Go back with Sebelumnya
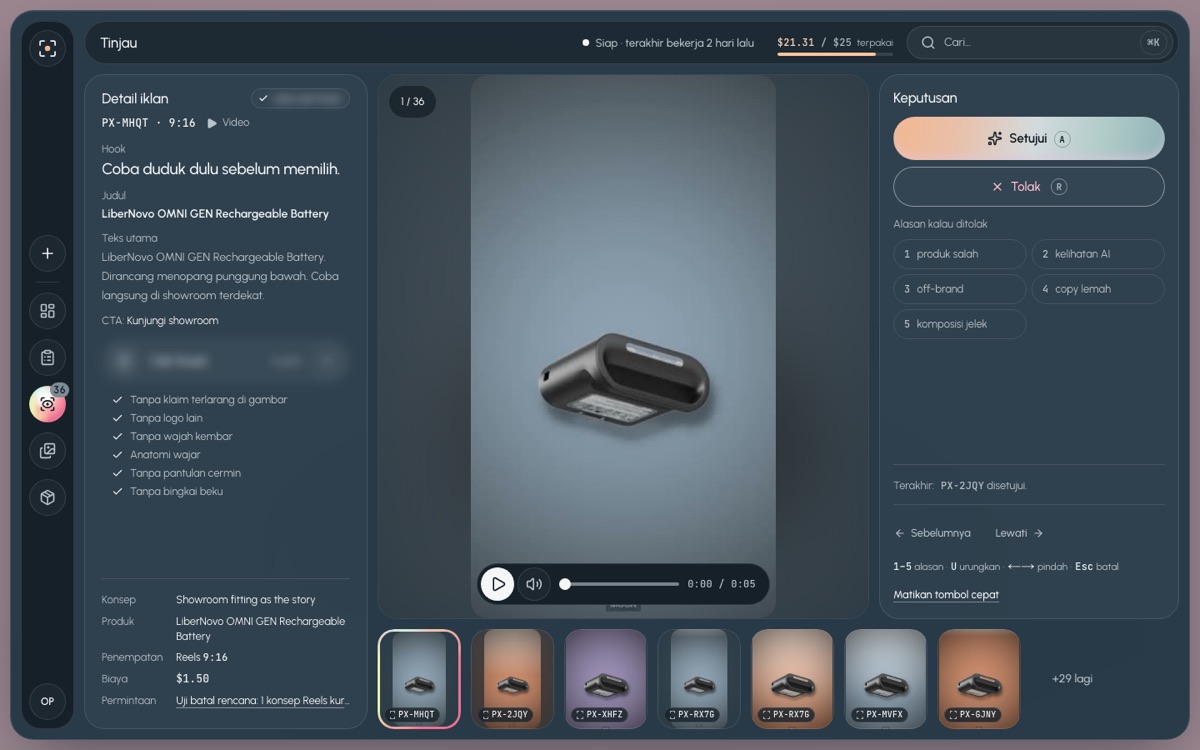Screen dimensions: 1200x750 pyautogui.click(x=933, y=533)
